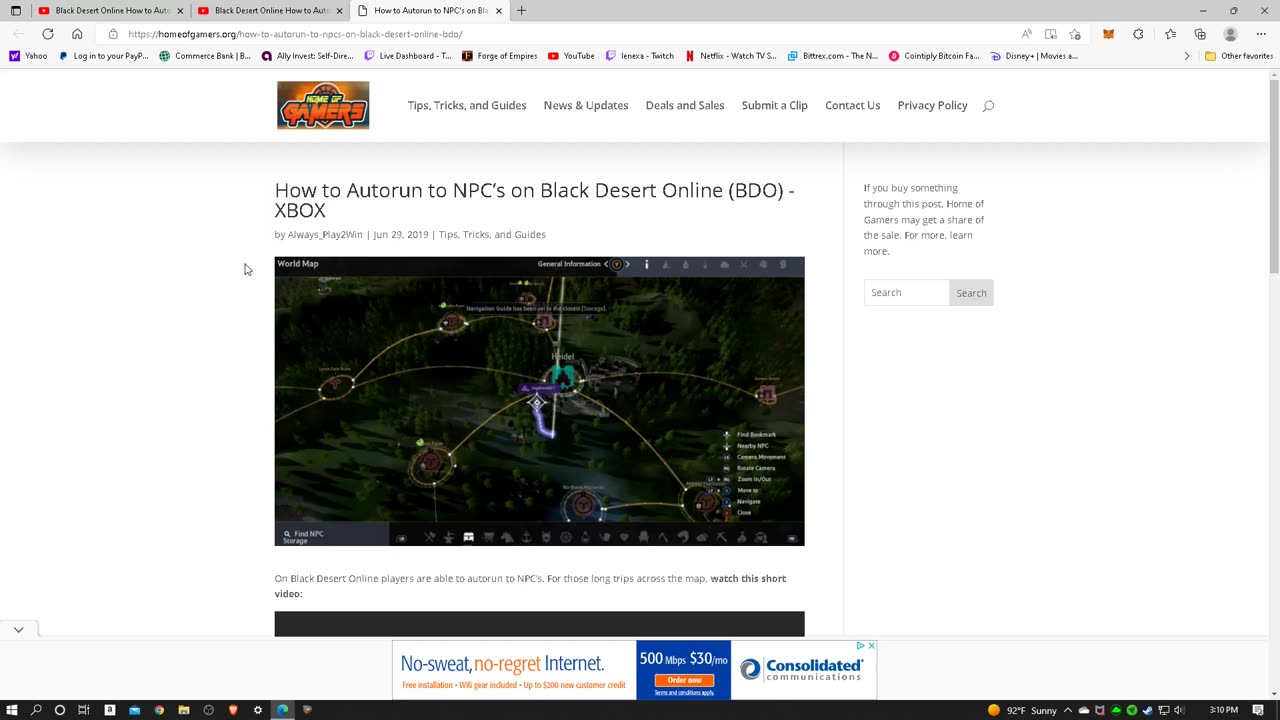
Task: Open the browser profile avatar
Action: click(x=1231, y=34)
